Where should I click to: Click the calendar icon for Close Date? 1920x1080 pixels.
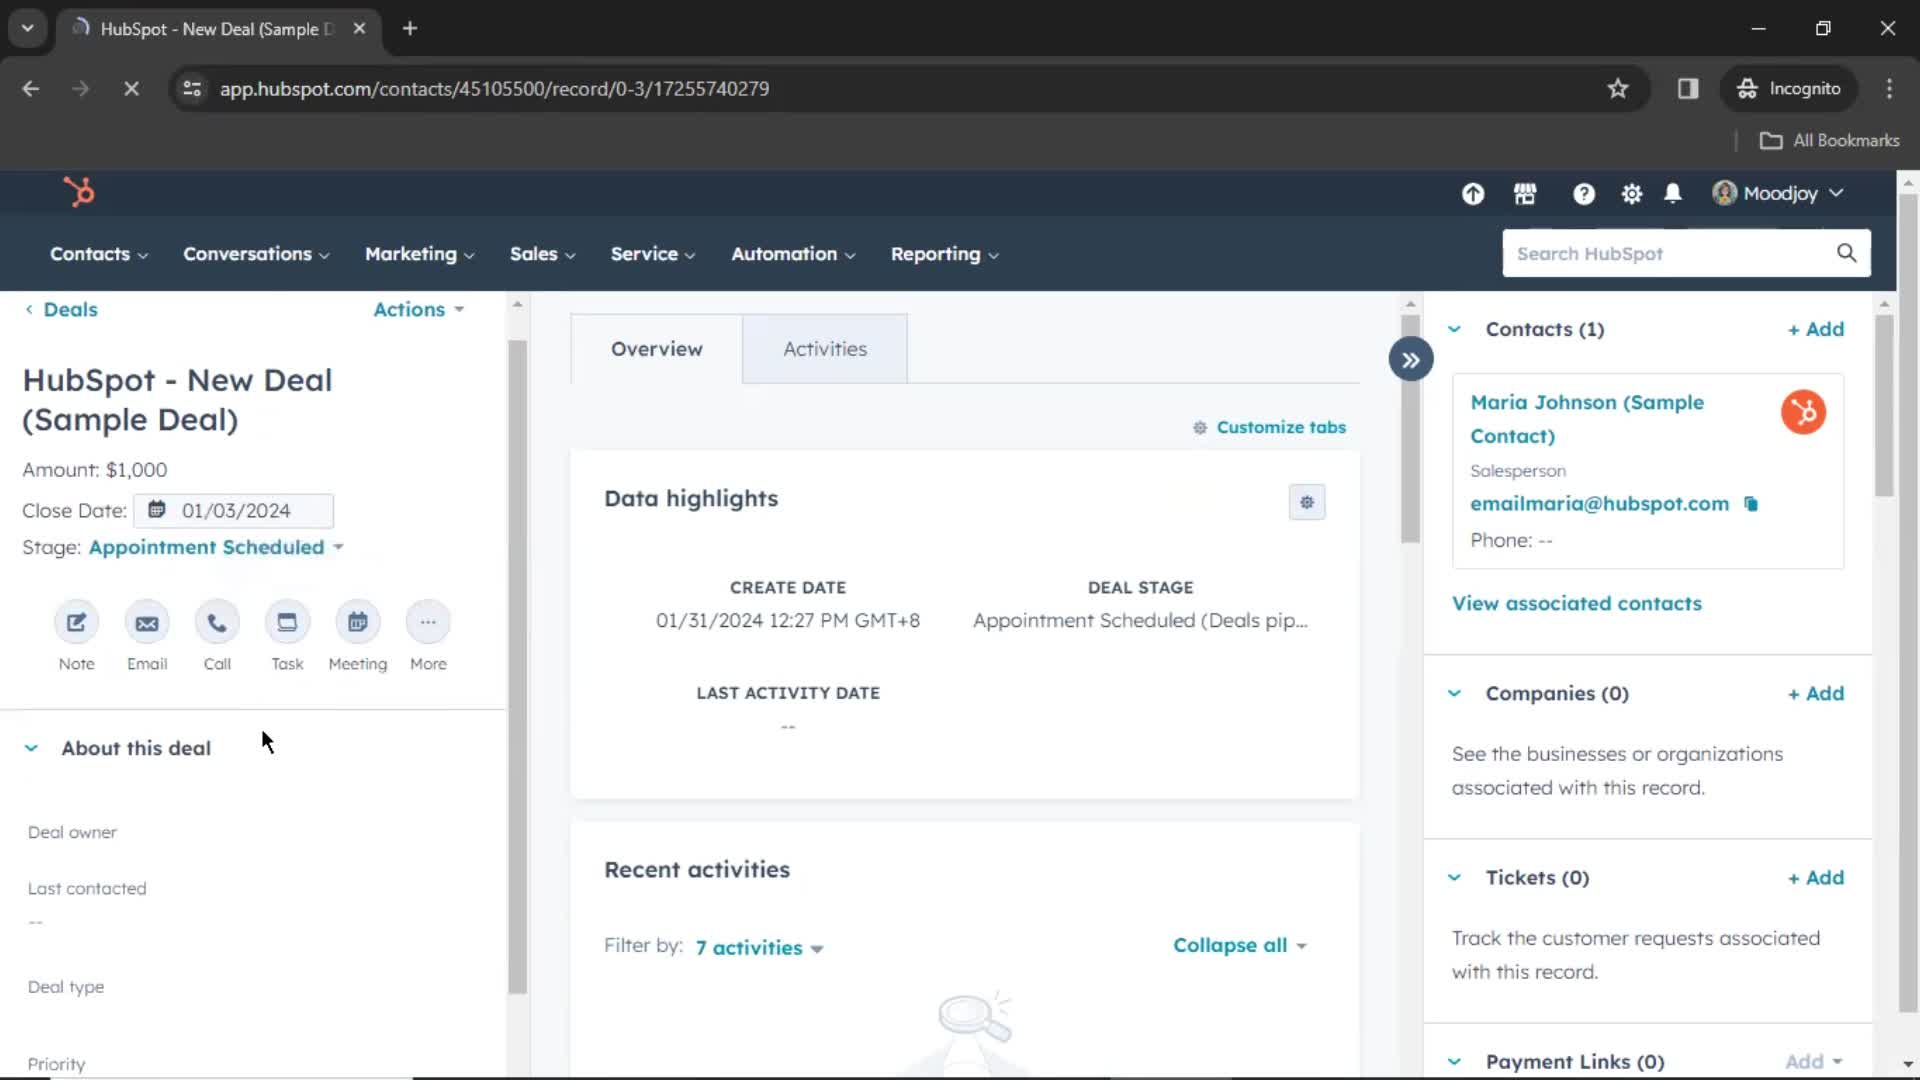coord(157,510)
